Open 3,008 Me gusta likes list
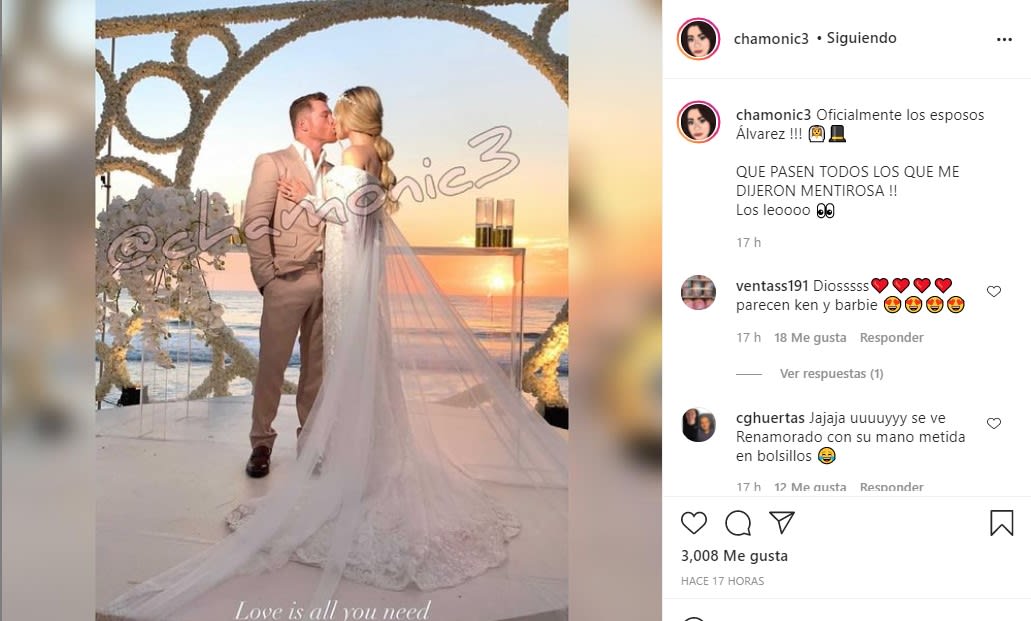 (734, 556)
